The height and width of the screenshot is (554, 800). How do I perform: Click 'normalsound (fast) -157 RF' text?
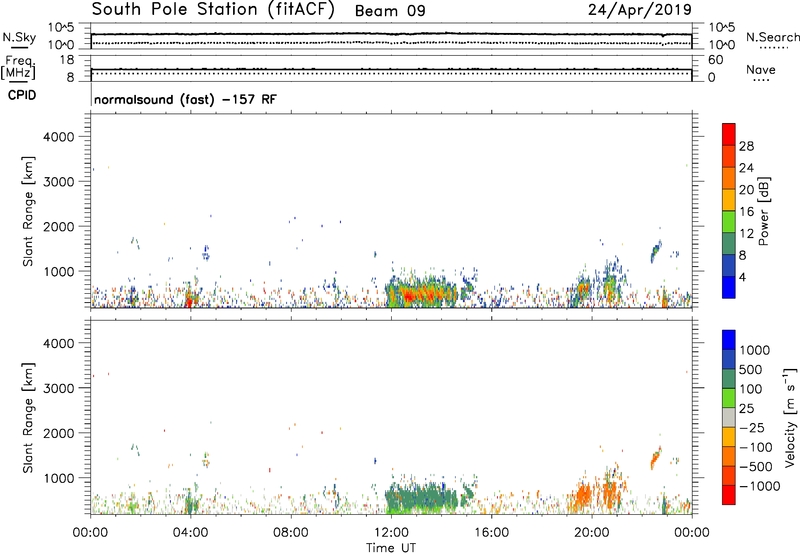[x=185, y=99]
